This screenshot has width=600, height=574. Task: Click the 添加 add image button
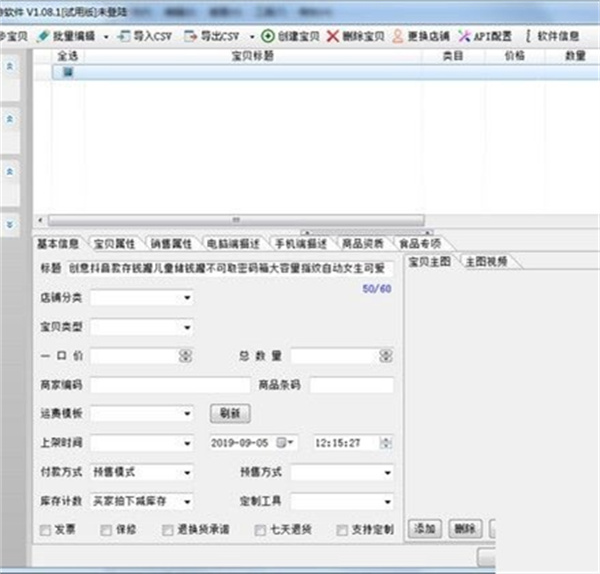[x=426, y=528]
